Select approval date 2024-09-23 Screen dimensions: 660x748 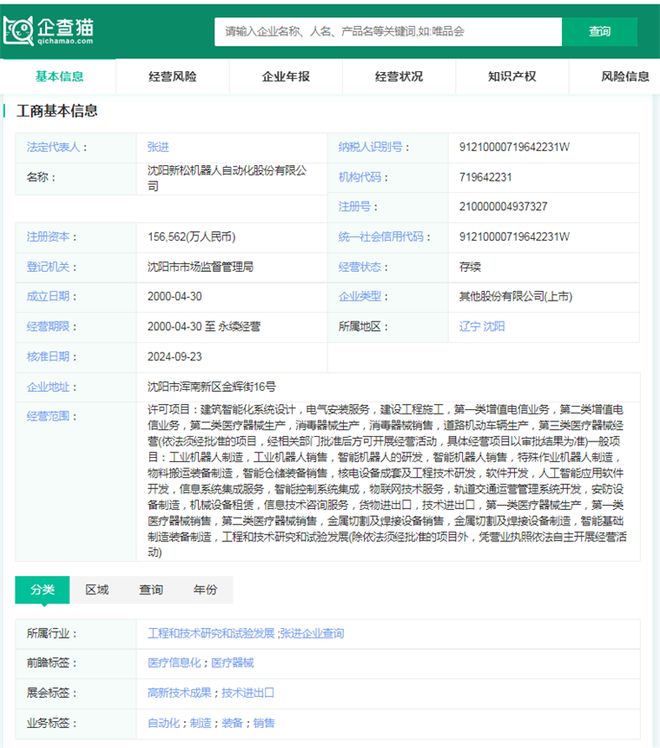pos(175,356)
